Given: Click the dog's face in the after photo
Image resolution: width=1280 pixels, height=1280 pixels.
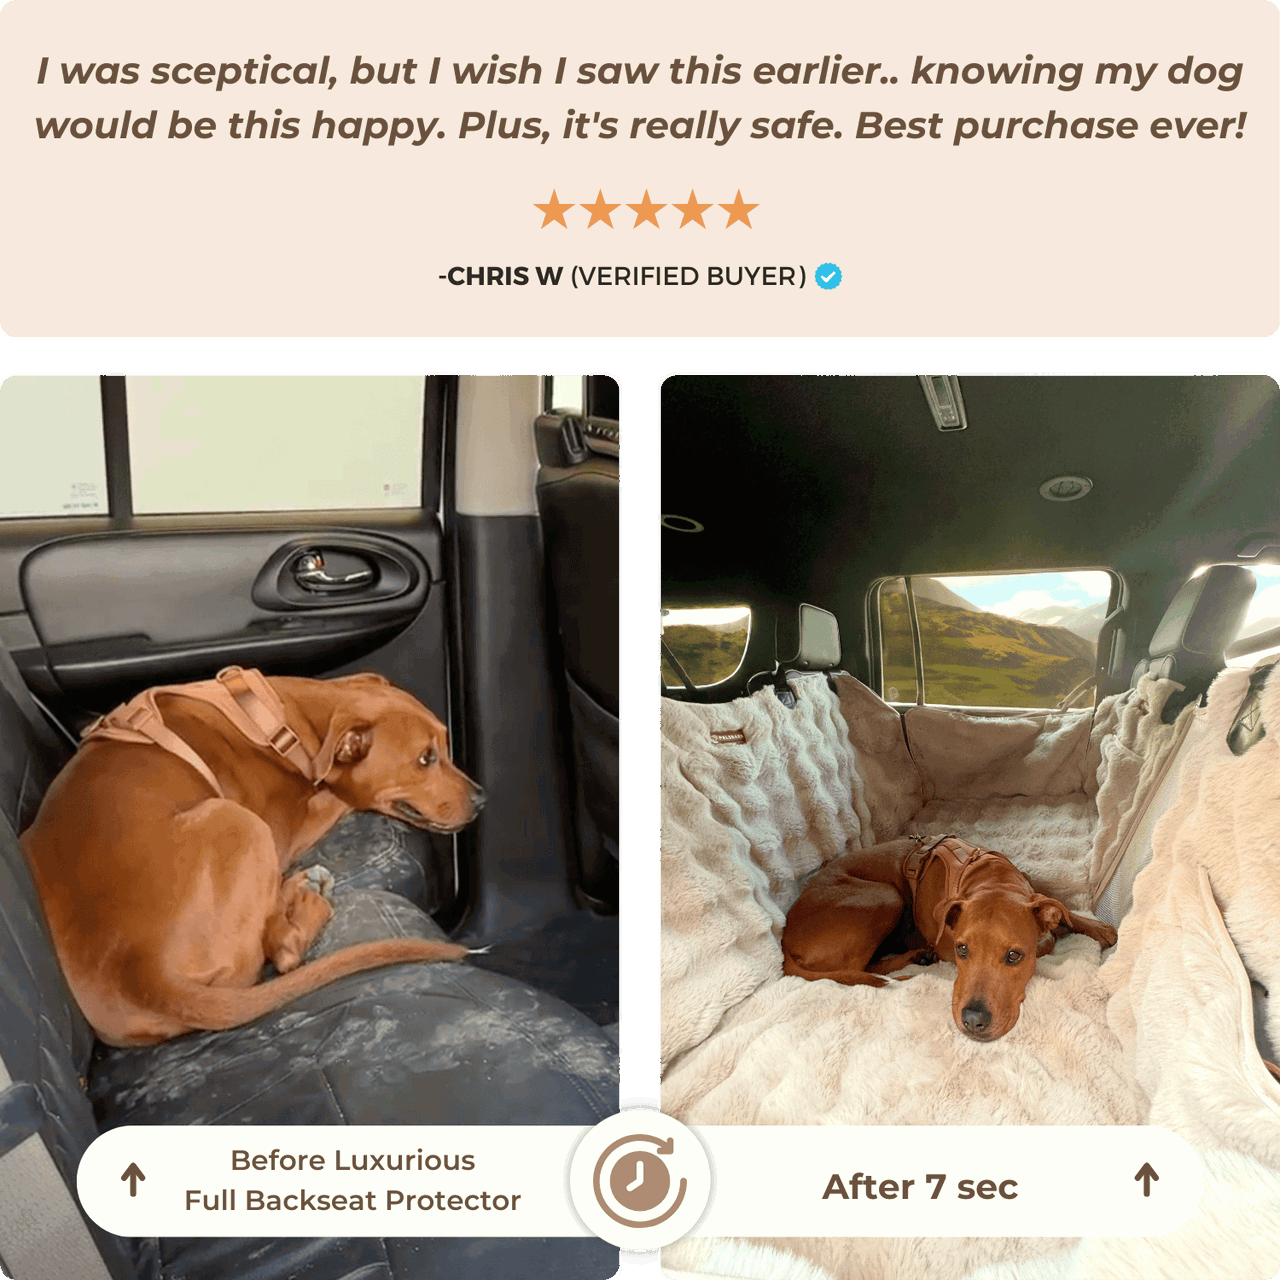Looking at the screenshot, I should point(985,970).
